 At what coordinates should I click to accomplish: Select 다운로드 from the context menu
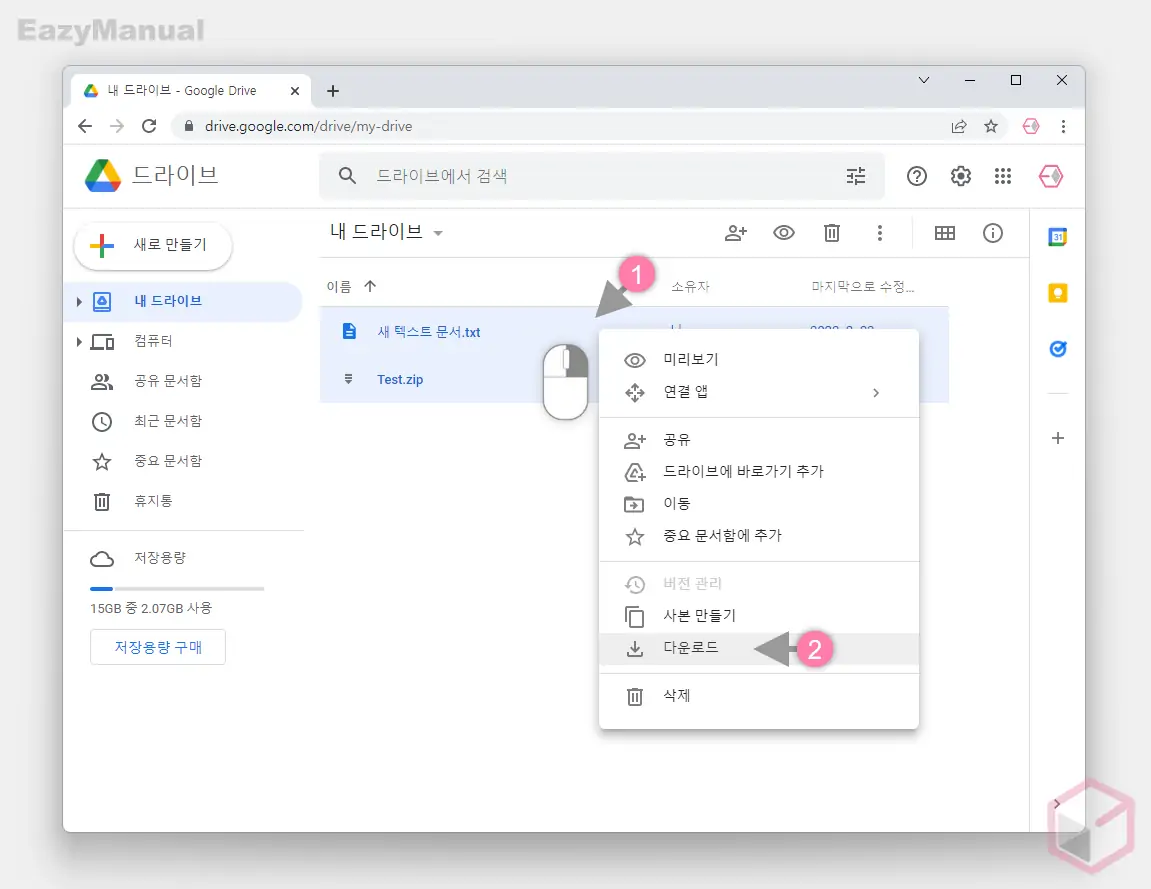point(693,648)
